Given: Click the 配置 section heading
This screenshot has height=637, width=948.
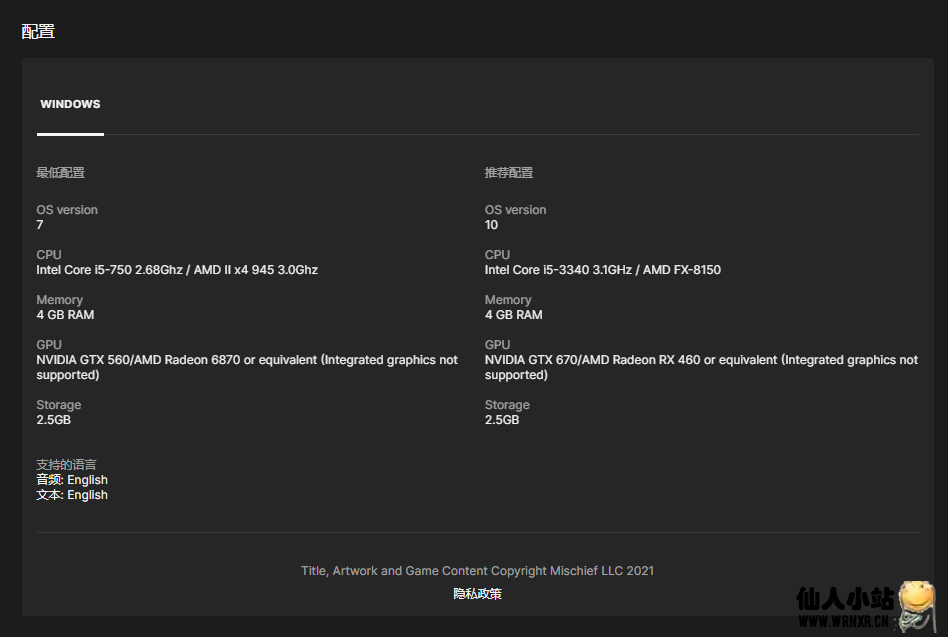Looking at the screenshot, I should (38, 31).
